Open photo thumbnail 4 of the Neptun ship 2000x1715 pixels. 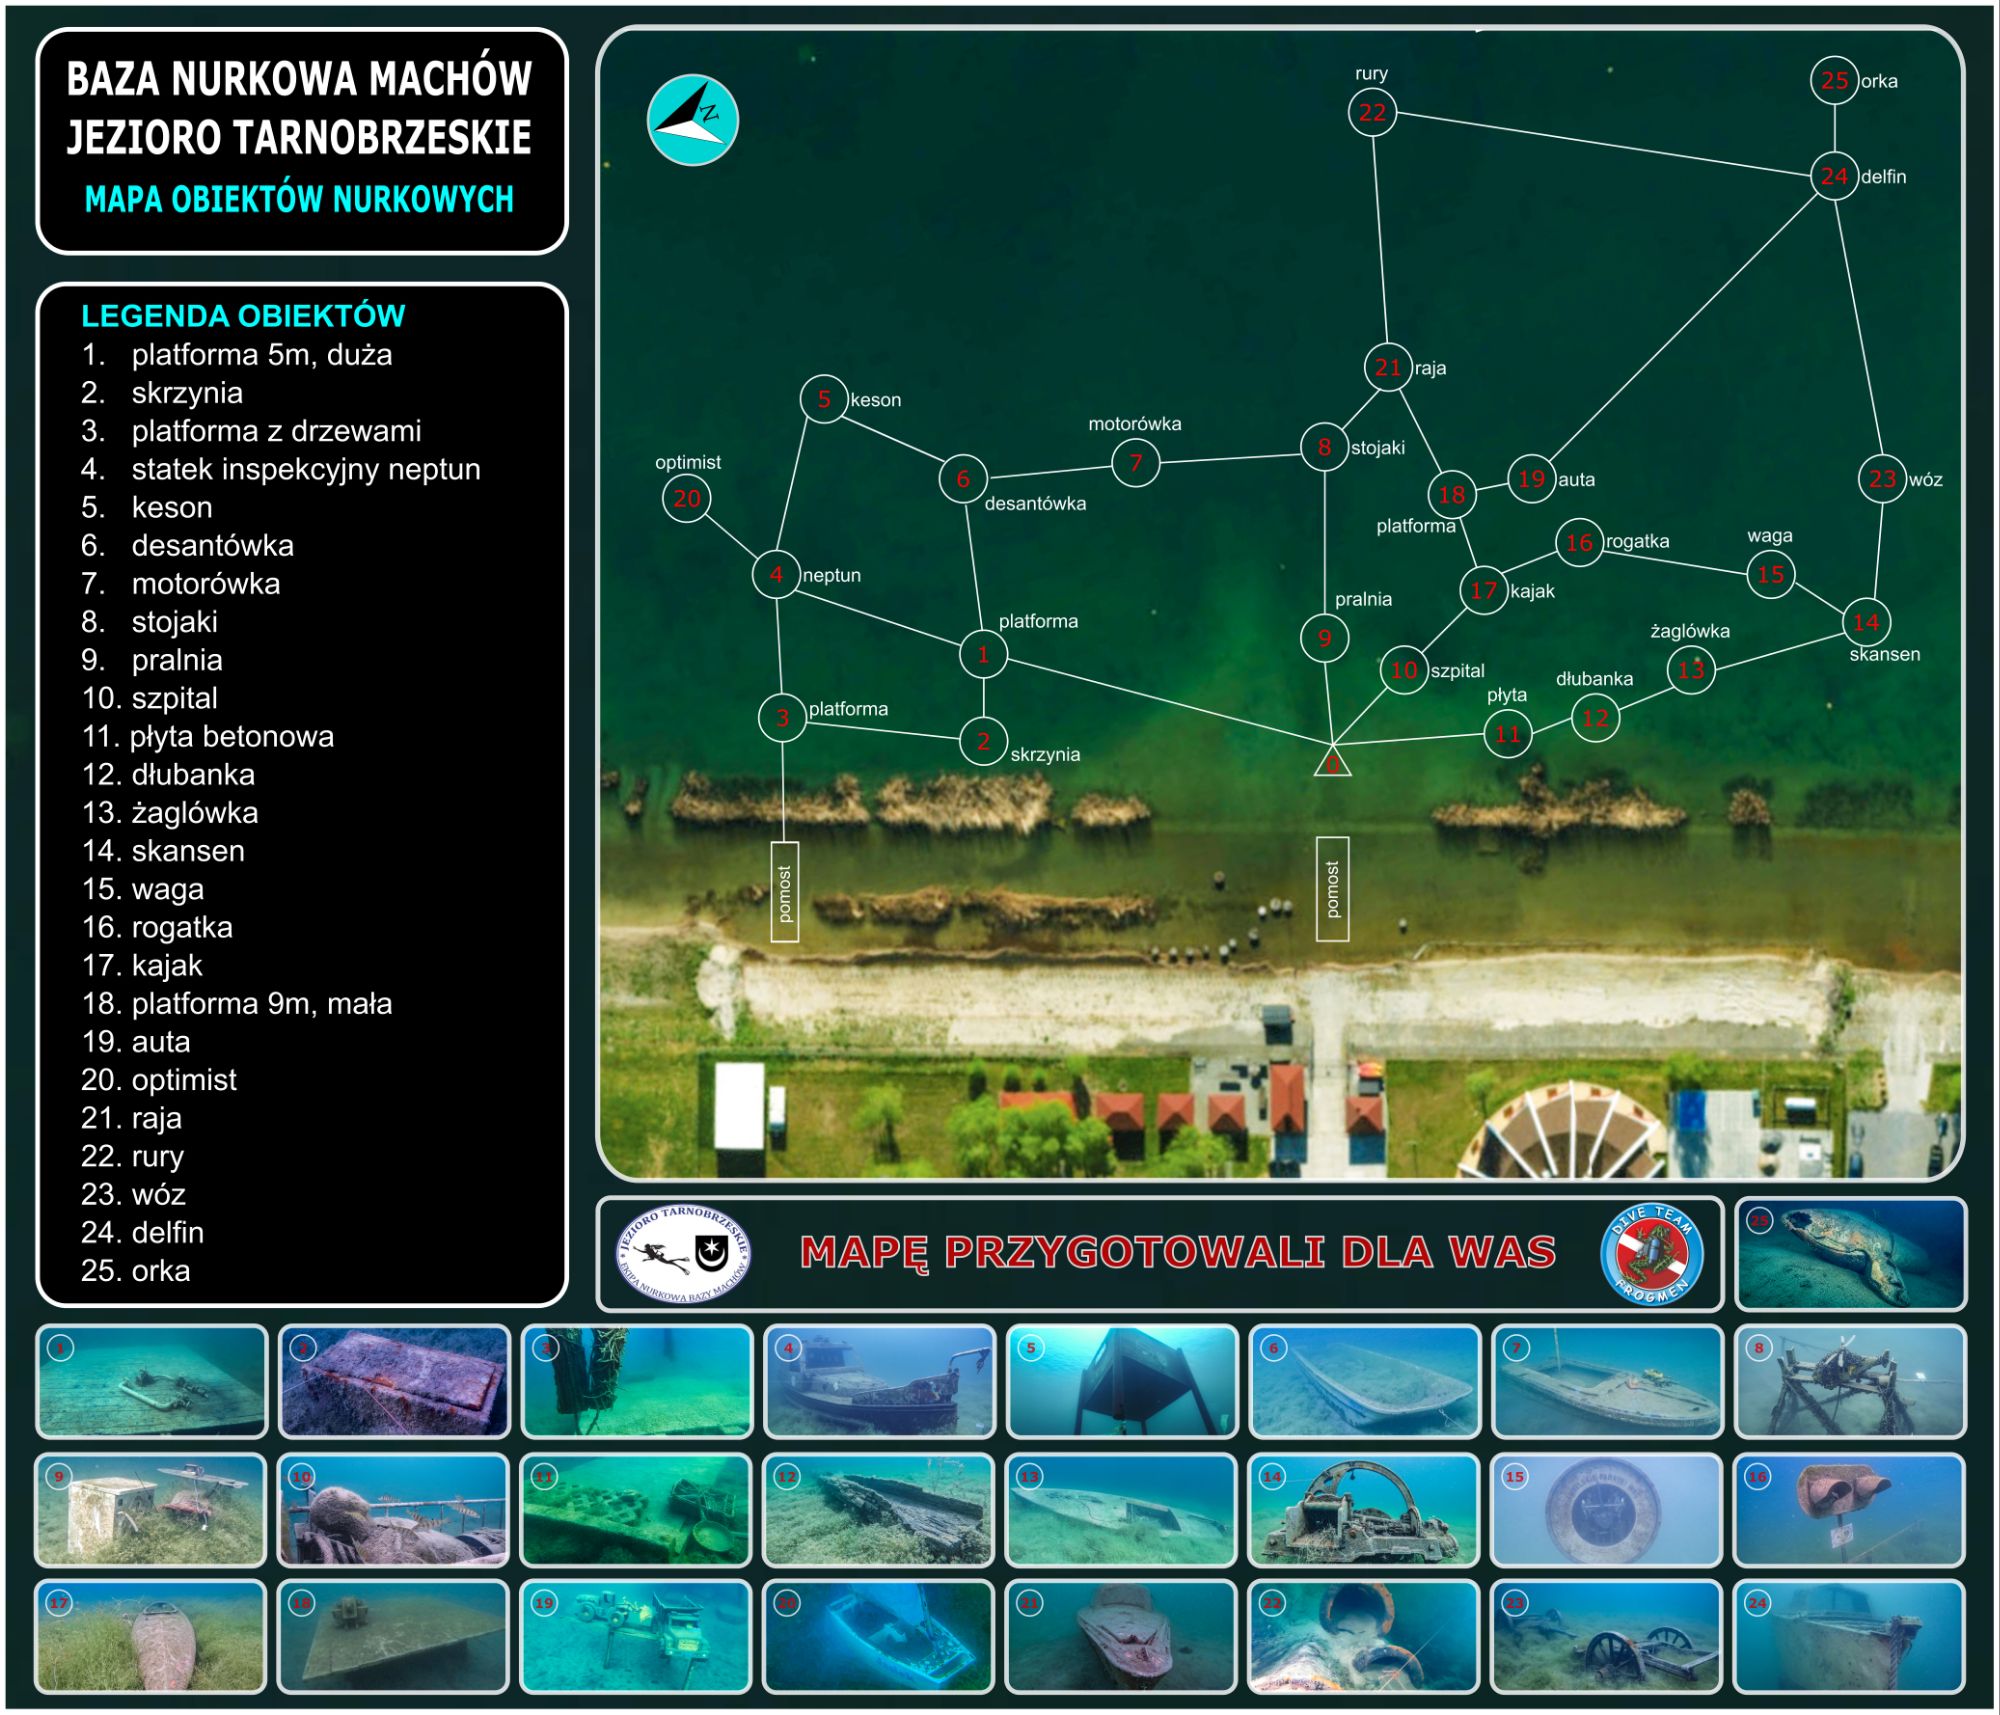tap(880, 1382)
